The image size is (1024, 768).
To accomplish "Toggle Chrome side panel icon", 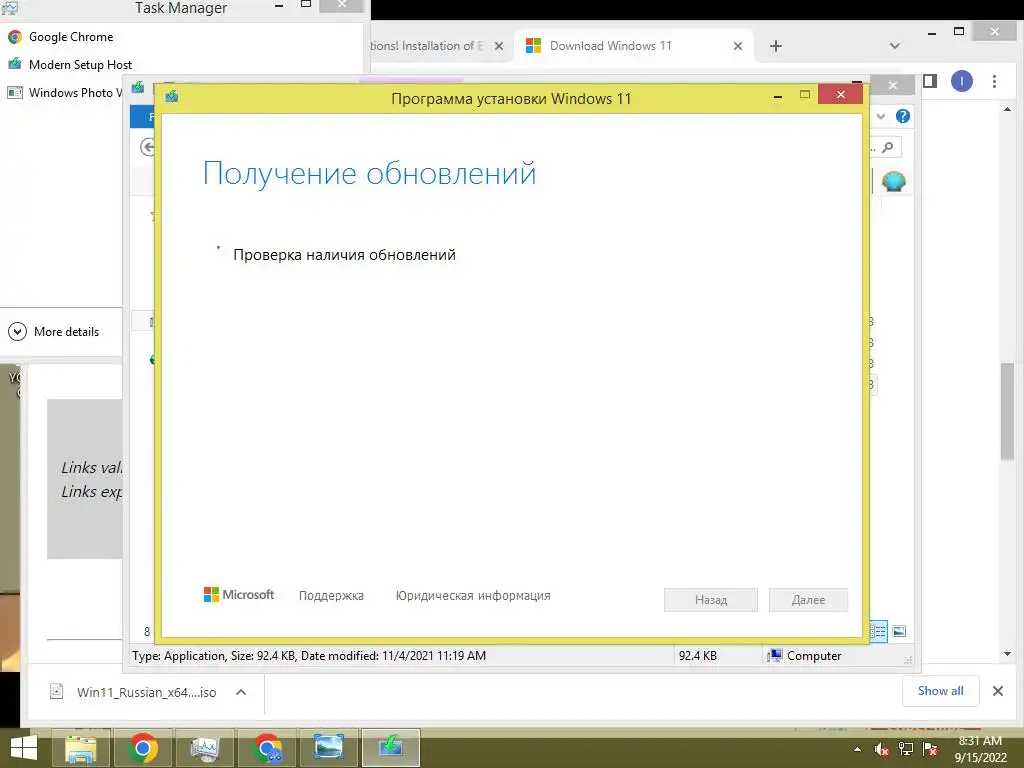I will pyautogui.click(x=930, y=81).
